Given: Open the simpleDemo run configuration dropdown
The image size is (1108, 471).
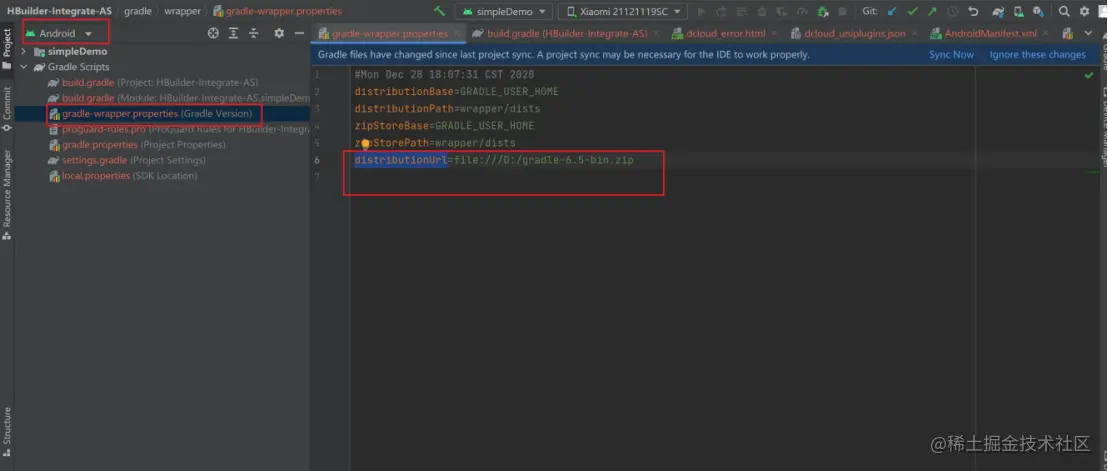Looking at the screenshot, I should pyautogui.click(x=504, y=11).
